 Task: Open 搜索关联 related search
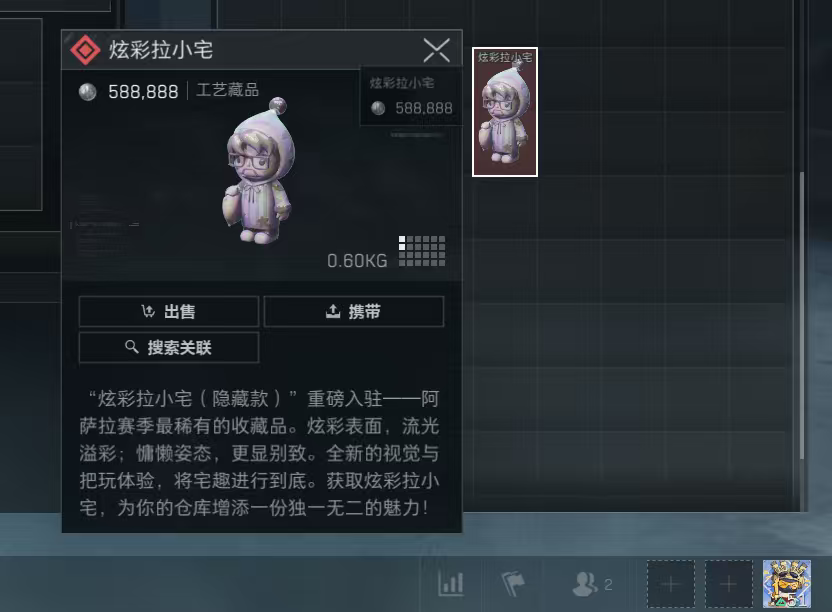(169, 348)
